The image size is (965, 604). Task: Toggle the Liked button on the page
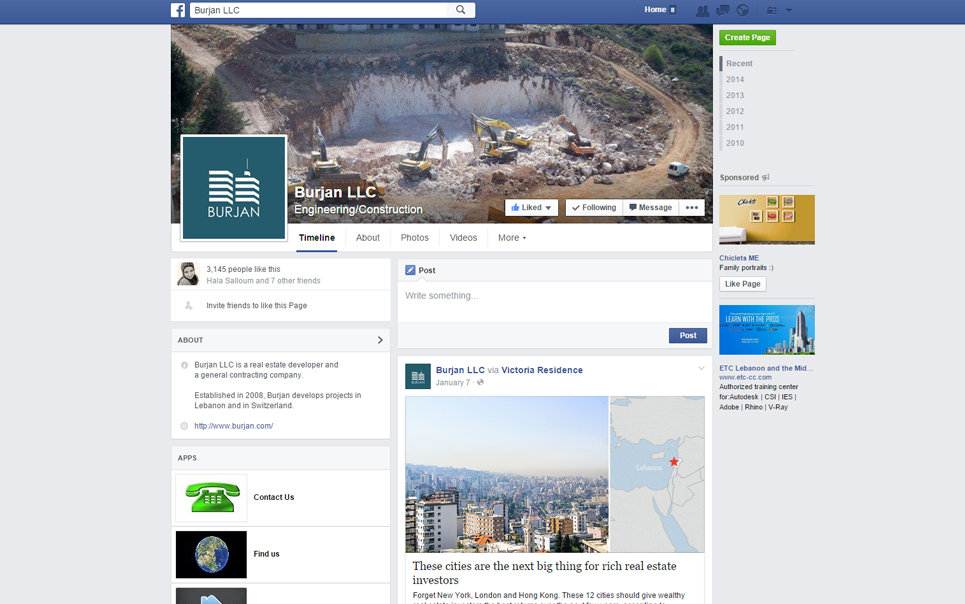[531, 208]
